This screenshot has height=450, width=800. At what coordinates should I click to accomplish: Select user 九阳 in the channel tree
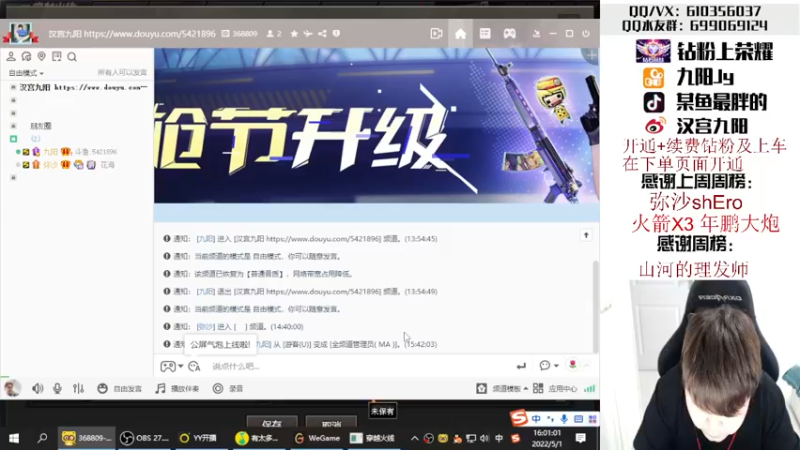[51, 152]
